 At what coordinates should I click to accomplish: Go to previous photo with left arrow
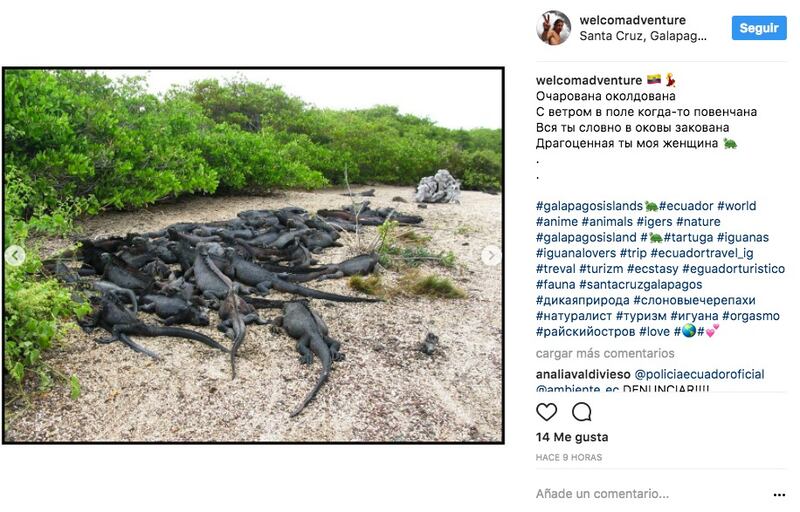[15, 255]
